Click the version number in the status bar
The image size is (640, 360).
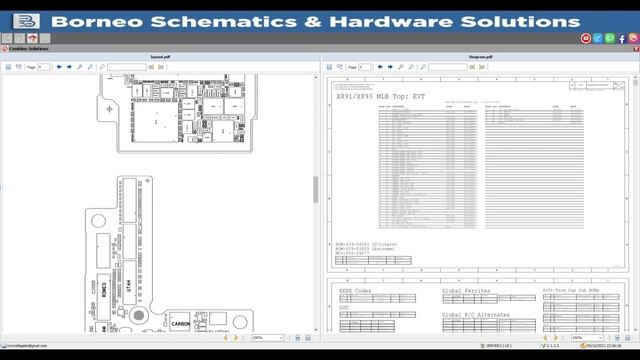552,346
